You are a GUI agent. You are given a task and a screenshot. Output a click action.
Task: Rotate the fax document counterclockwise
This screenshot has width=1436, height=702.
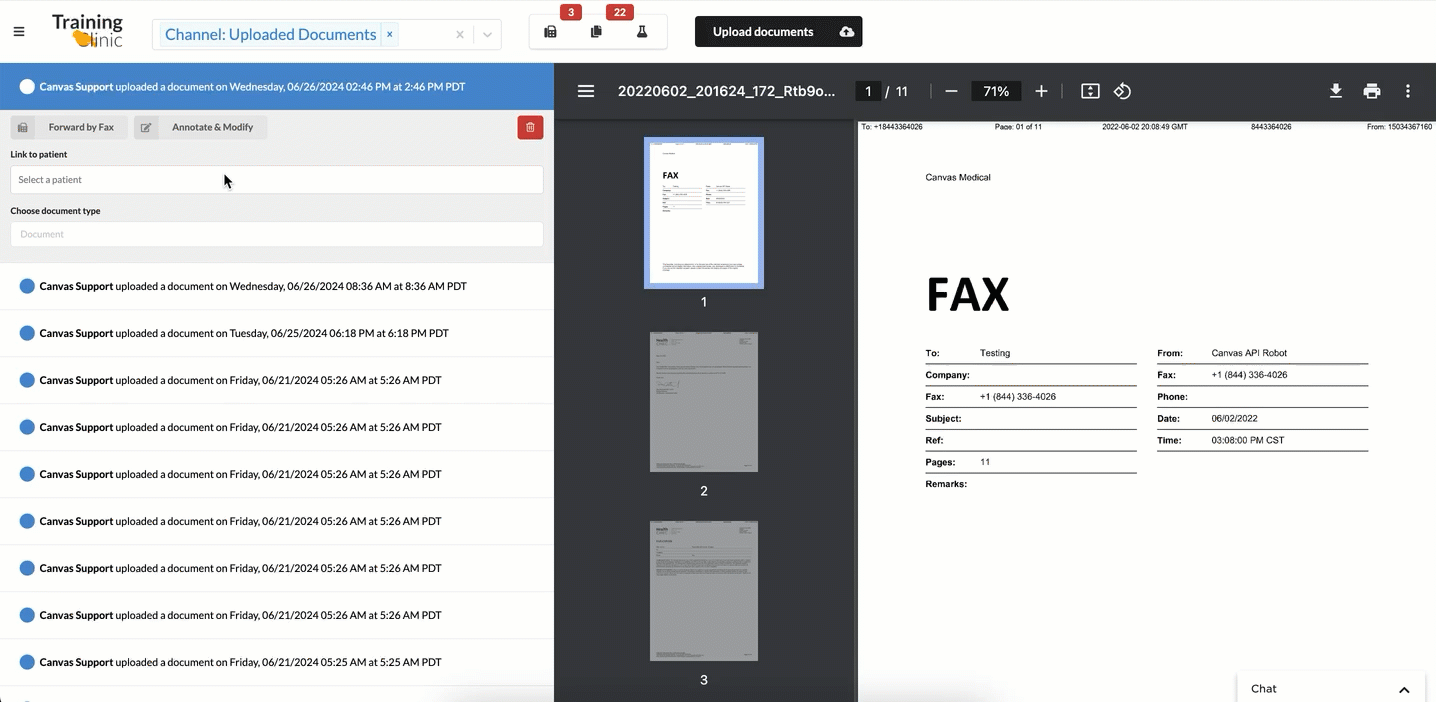1122,90
